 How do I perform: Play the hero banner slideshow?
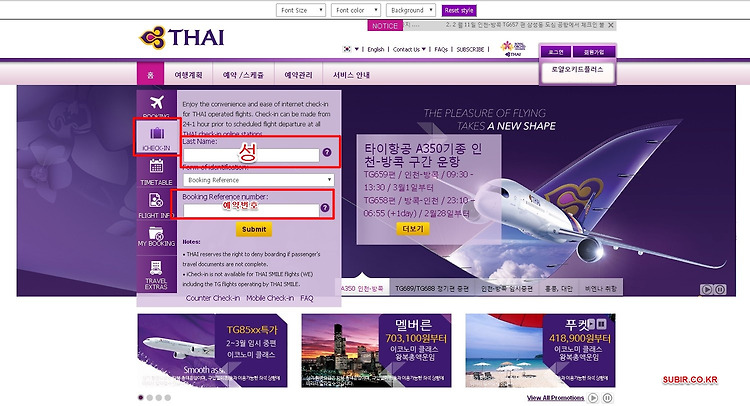pos(706,289)
